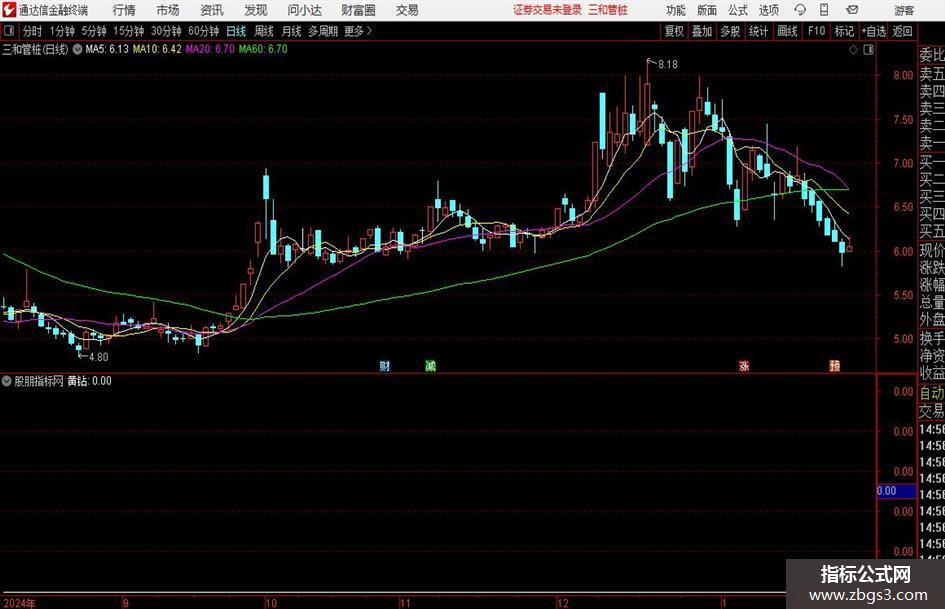Switch to the 15分钟 period tab
945x609 pixels.
129,31
